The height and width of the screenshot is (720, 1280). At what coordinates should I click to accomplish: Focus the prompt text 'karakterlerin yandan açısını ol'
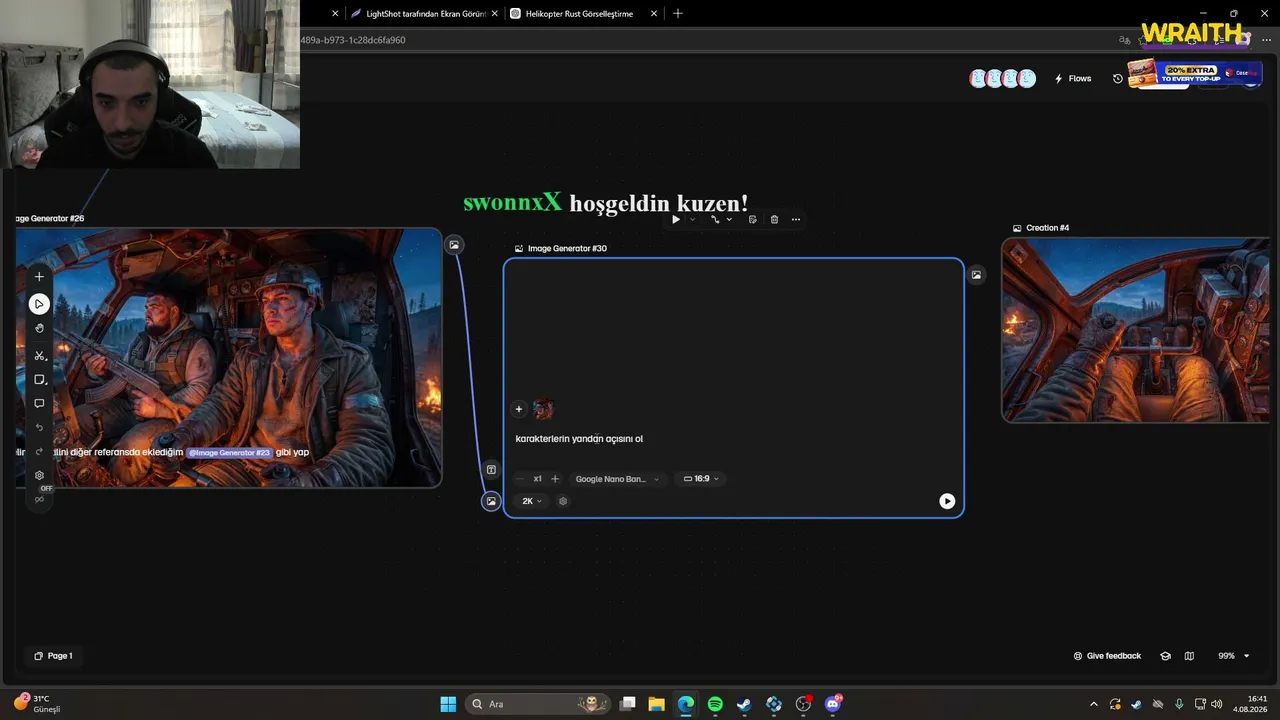[579, 439]
